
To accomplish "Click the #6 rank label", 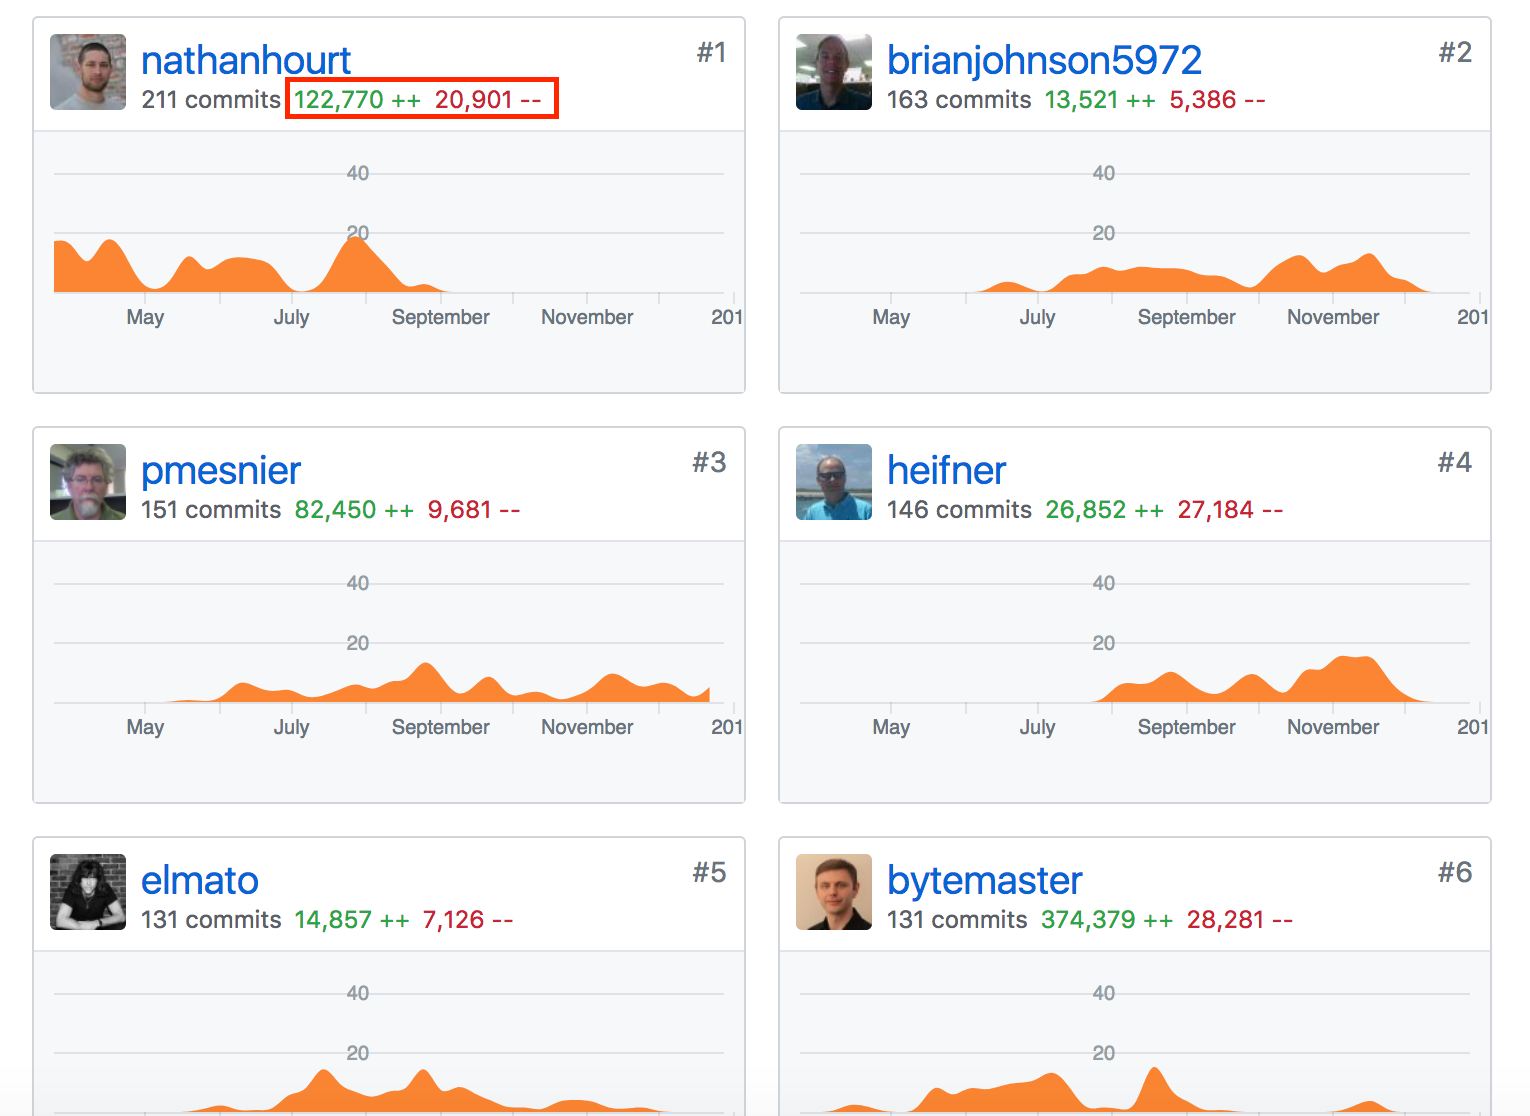I will [x=1455, y=872].
